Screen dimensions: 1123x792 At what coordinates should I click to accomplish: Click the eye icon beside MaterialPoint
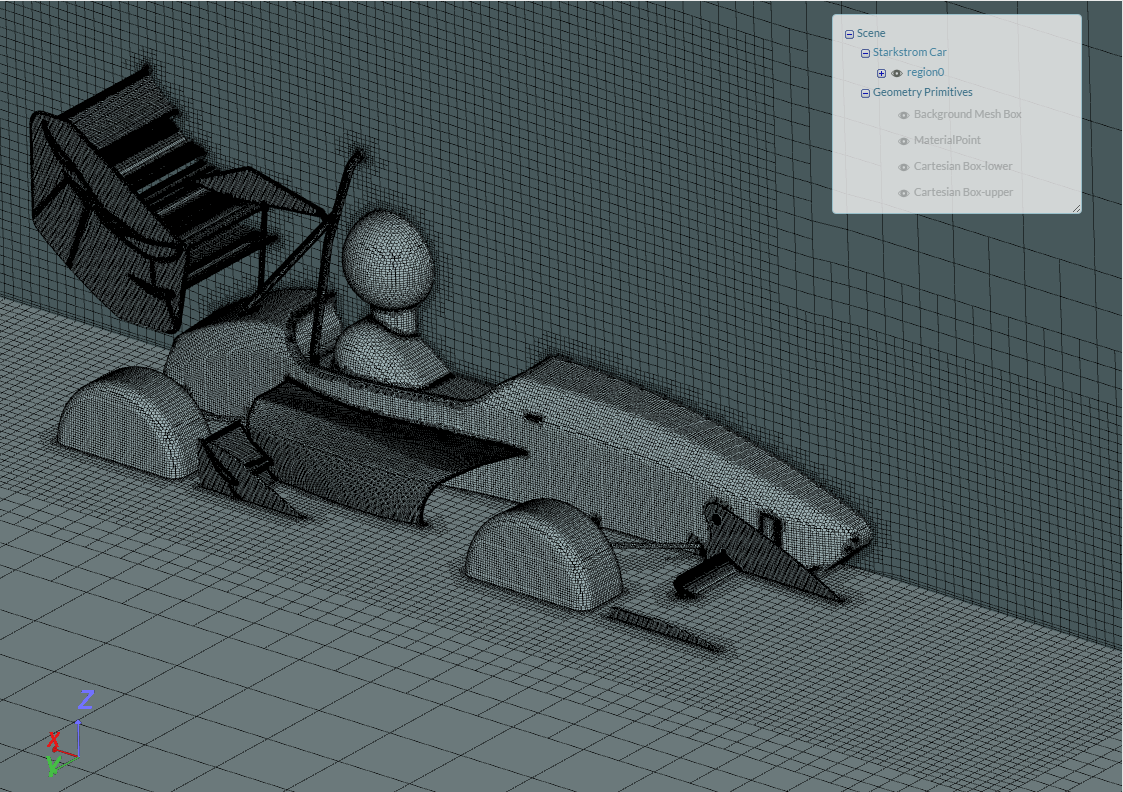pos(903,141)
